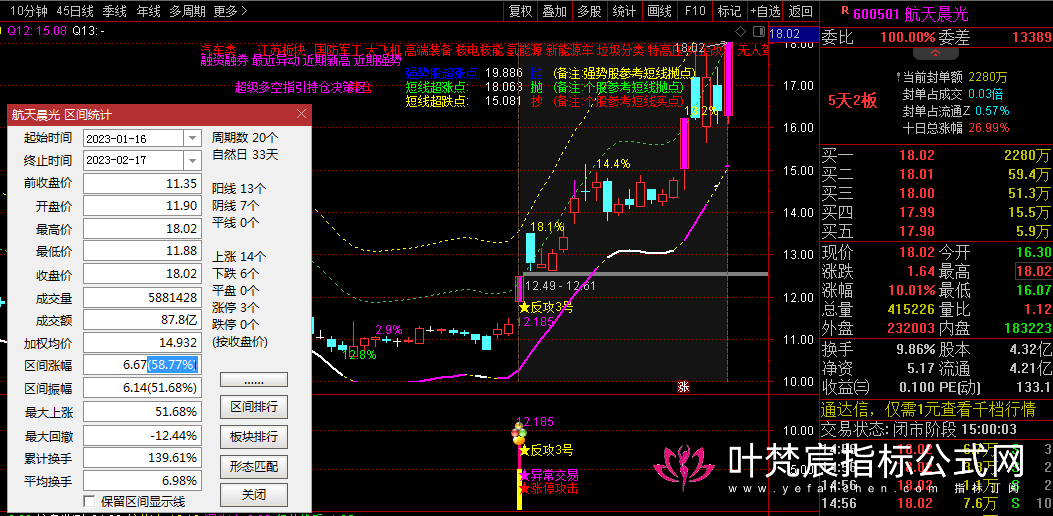This screenshot has height=516, width=1053.
Task: Click the 反攻3号 star signal on the chart
Action: (x=545, y=307)
